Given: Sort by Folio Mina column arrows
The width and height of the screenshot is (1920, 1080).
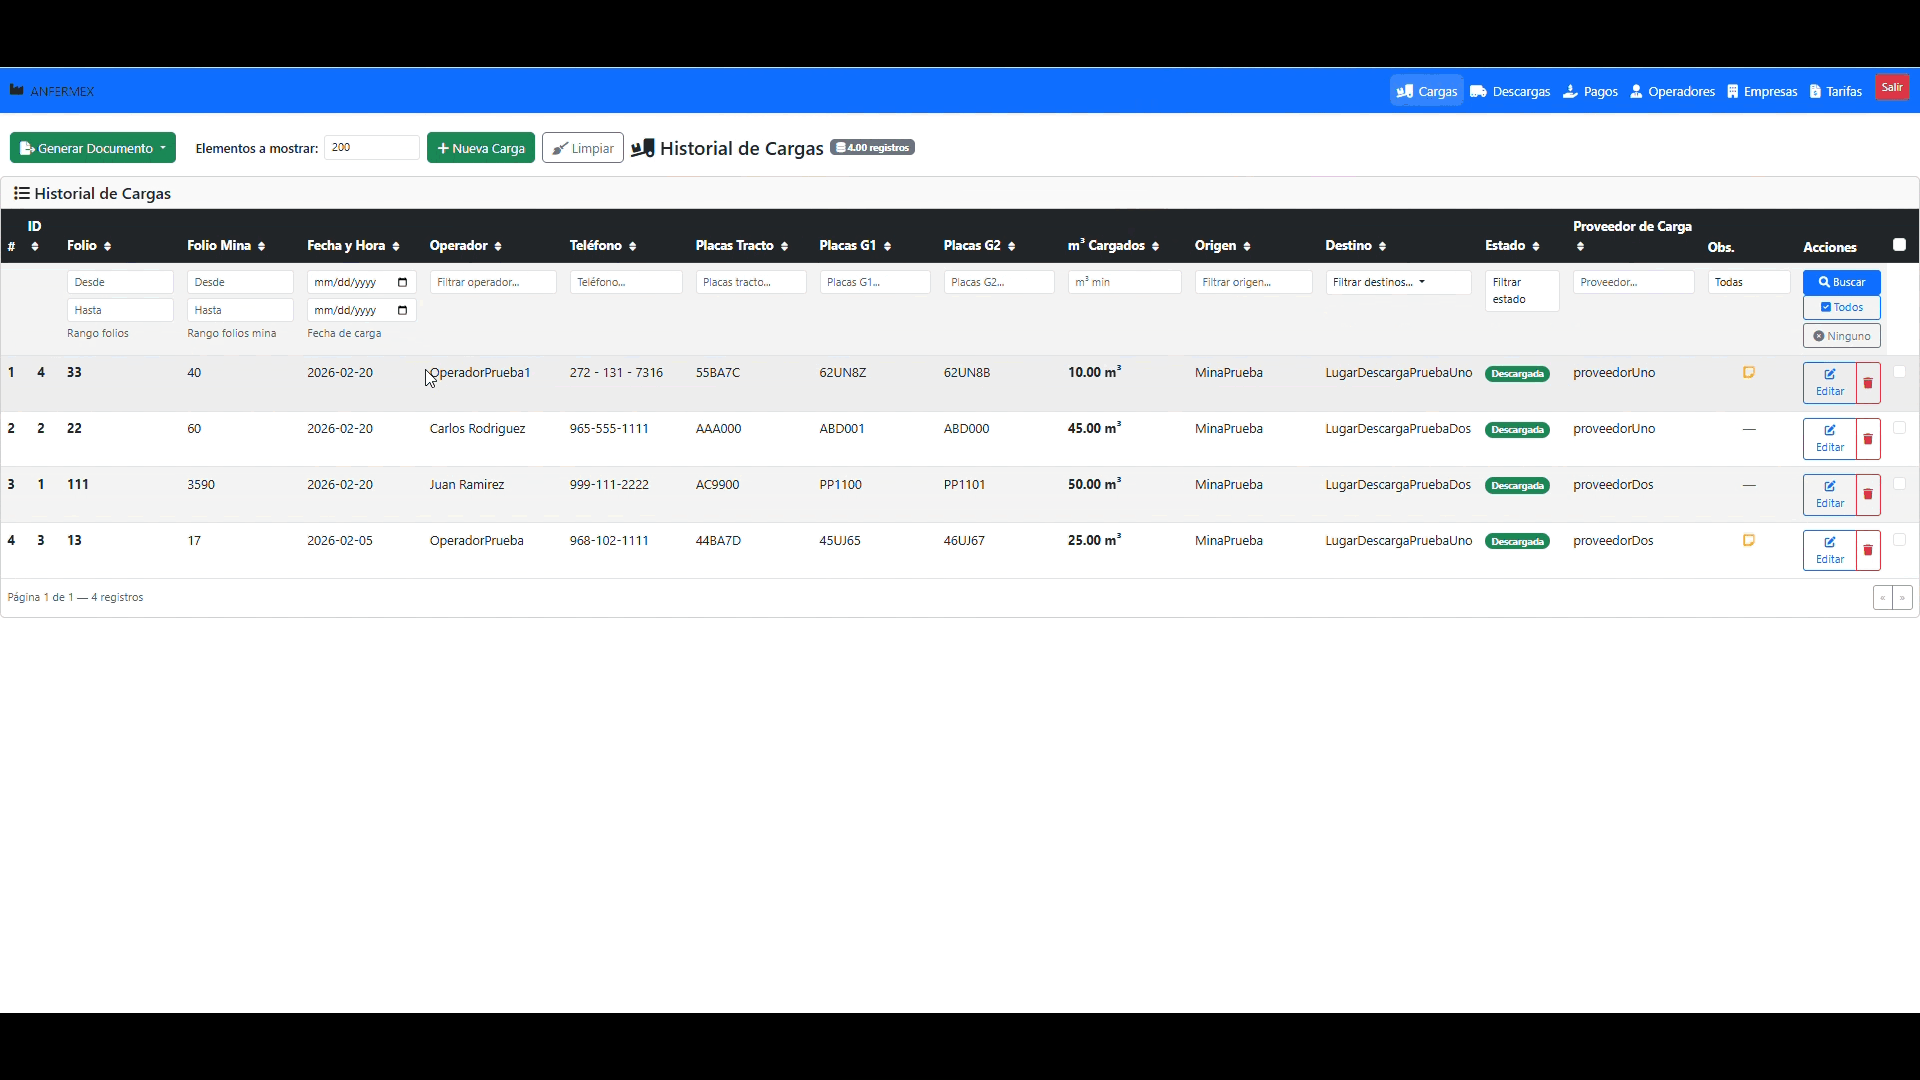Looking at the screenshot, I should click(261, 246).
